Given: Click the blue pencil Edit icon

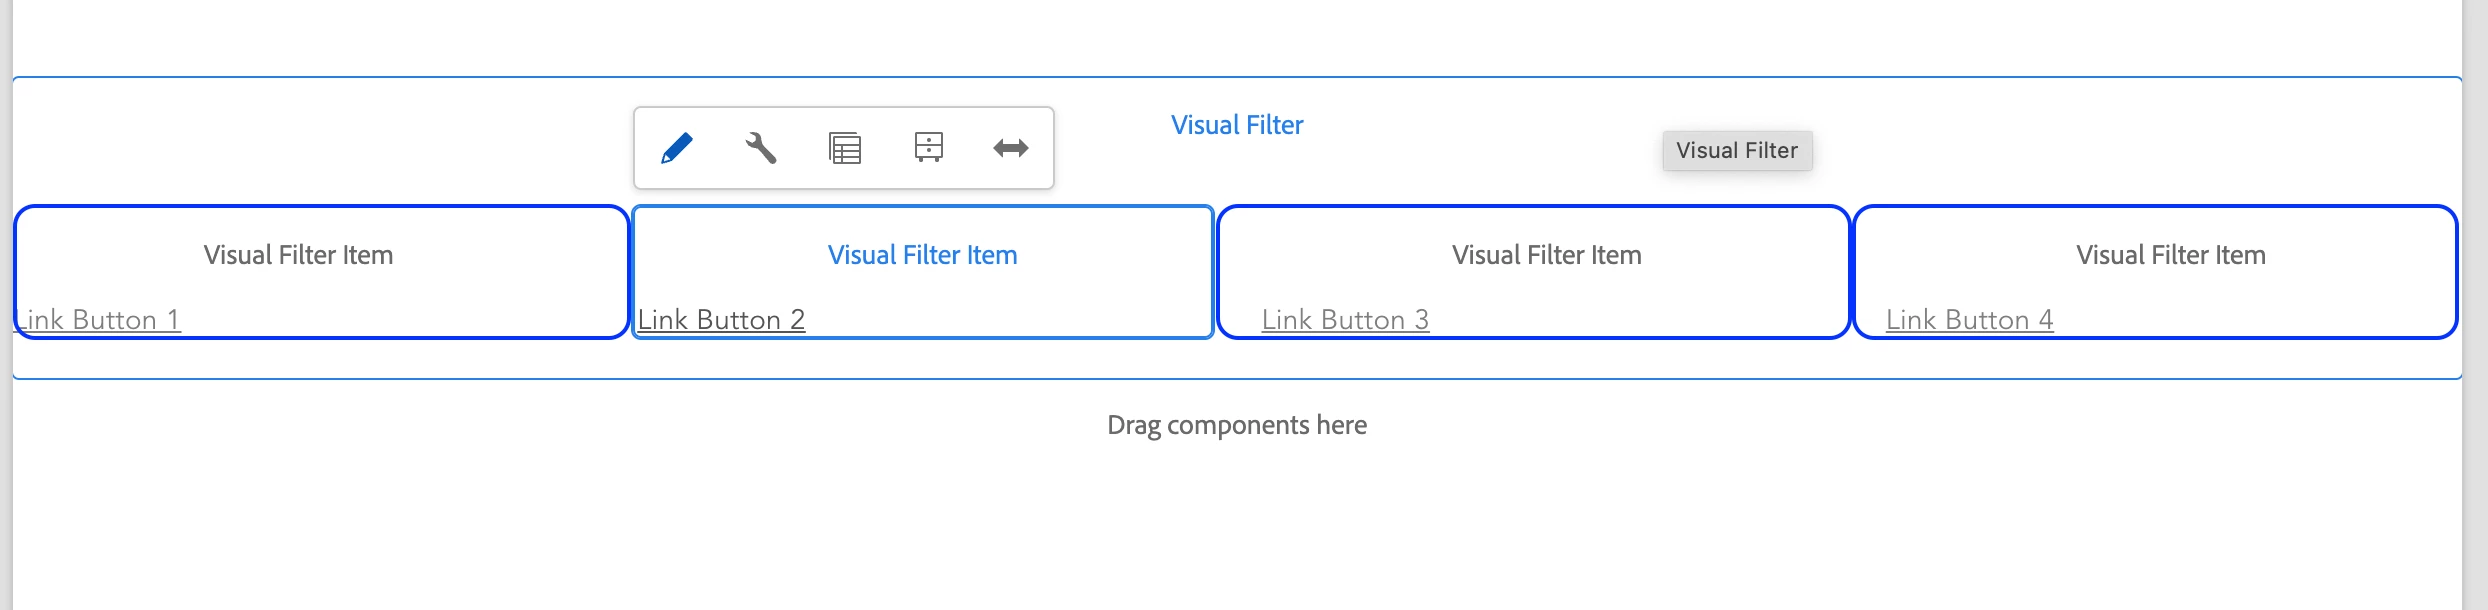Looking at the screenshot, I should pos(677,148).
